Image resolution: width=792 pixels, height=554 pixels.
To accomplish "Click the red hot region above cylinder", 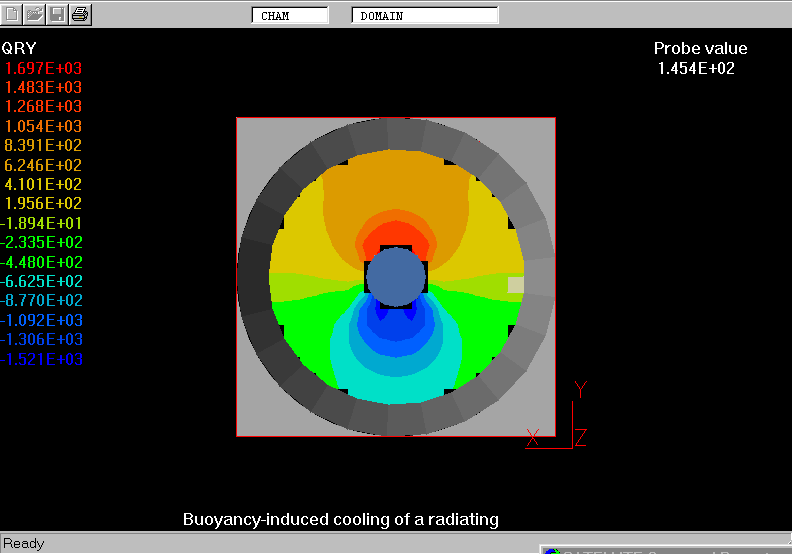I will [x=396, y=232].
